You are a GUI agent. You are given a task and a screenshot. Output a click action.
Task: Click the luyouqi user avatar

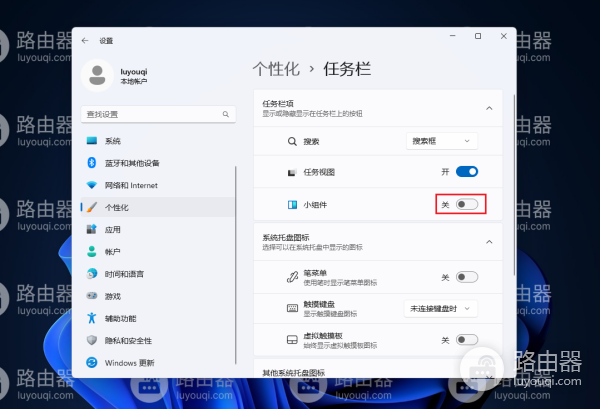(x=97, y=75)
